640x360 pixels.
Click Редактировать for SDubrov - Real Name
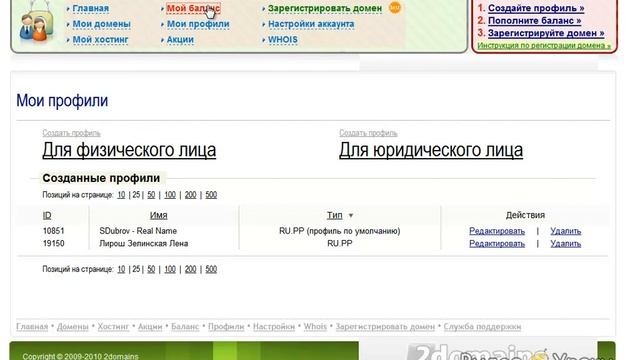[497, 231]
